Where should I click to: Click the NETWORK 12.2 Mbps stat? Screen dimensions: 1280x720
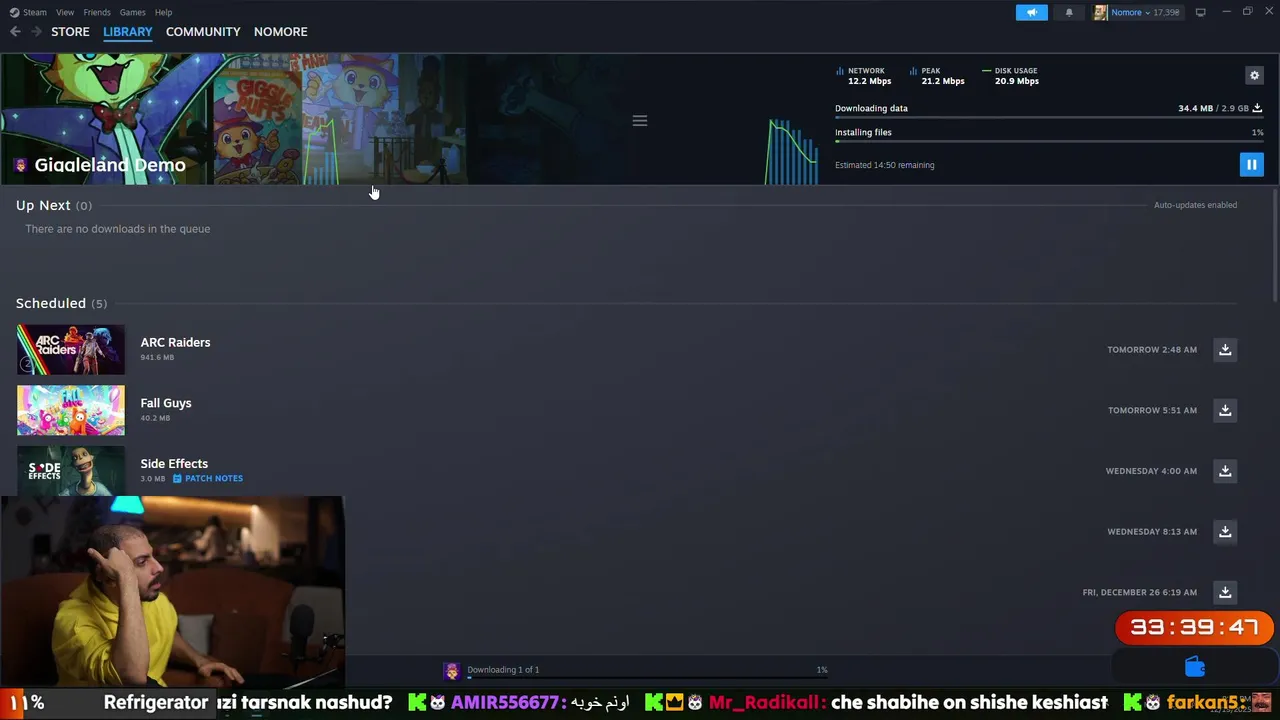coord(864,76)
